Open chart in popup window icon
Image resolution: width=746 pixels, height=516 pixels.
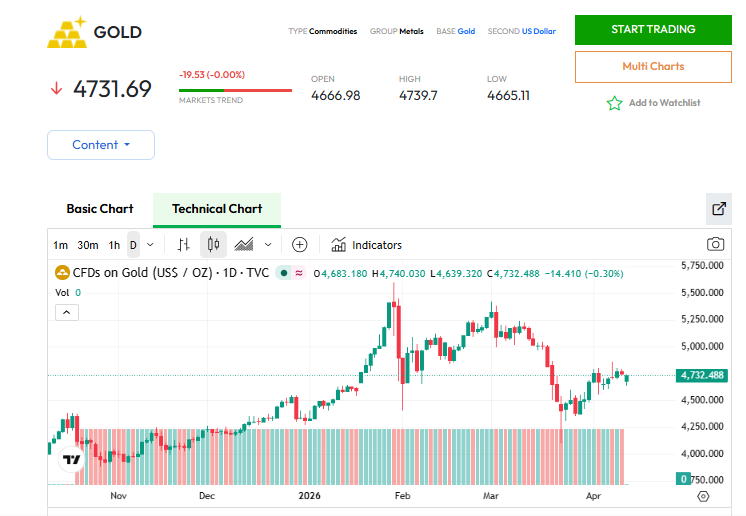tap(718, 209)
